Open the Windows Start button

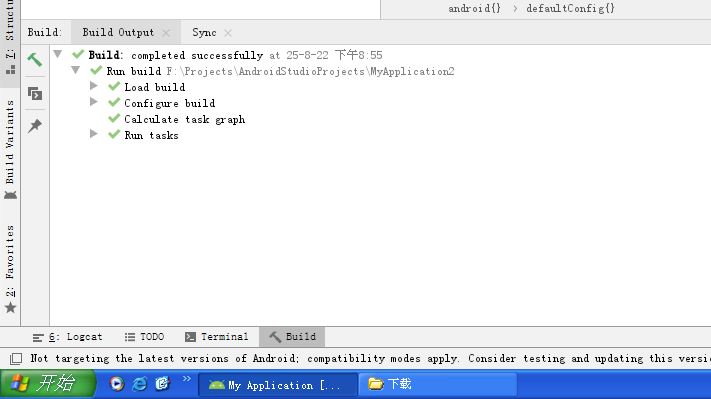point(48,384)
